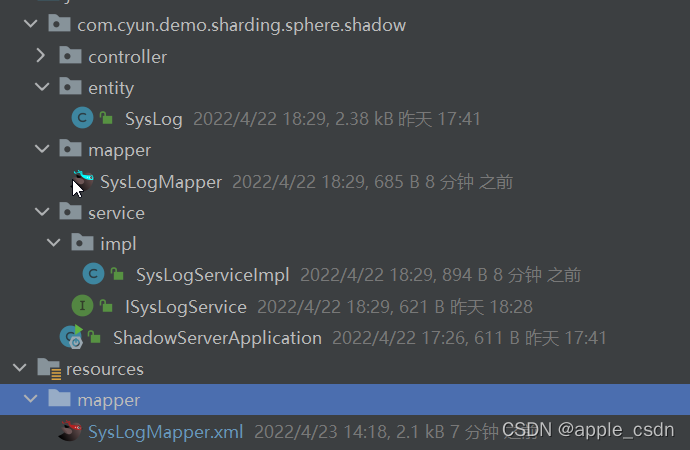Click the controller package folder icon

coord(70,55)
